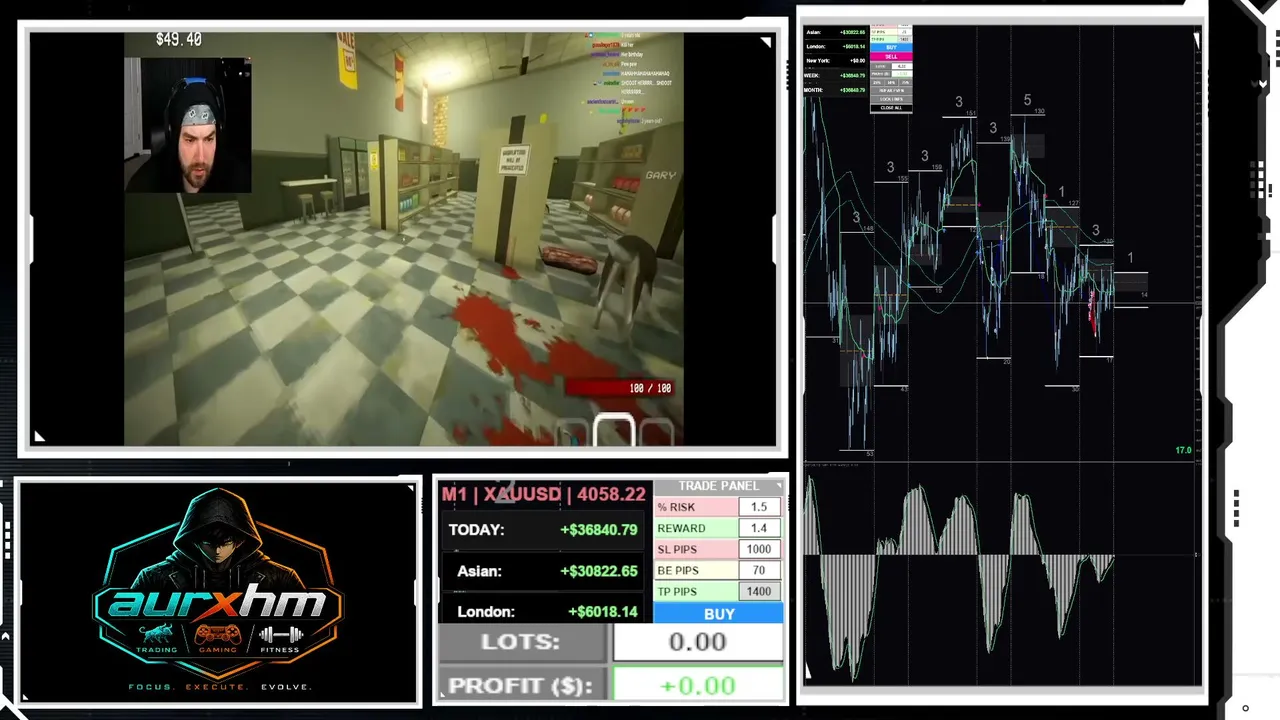The width and height of the screenshot is (1280, 720).
Task: Click the $49.40 money counter in the game
Action: (179, 39)
